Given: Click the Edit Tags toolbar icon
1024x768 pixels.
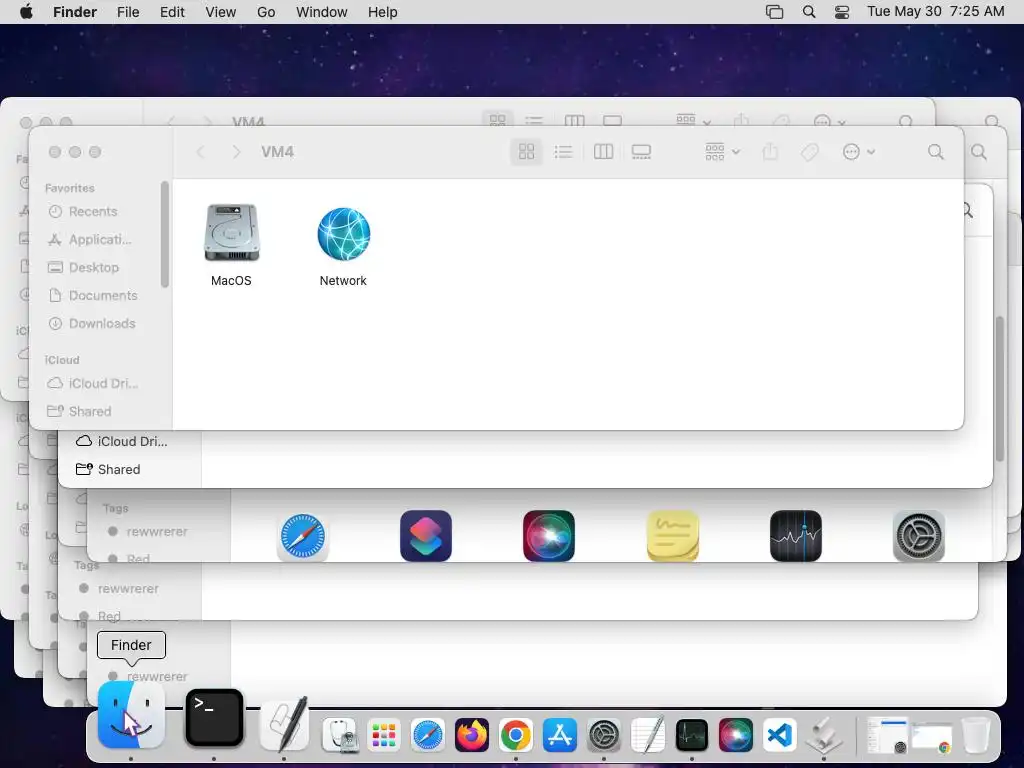Looking at the screenshot, I should point(810,152).
